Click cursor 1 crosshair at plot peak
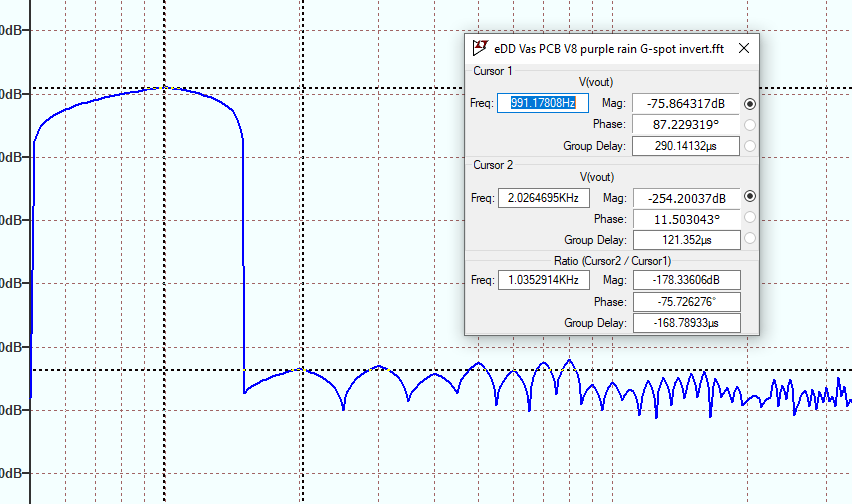Image resolution: width=852 pixels, height=504 pixels. point(164,88)
